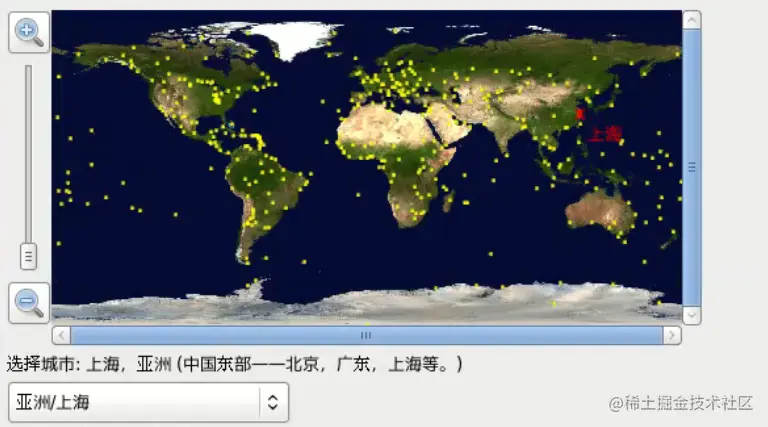Open the 亚洲/上海 timezone dropdown
Viewport: 768px width, 427px height.
click(x=148, y=403)
